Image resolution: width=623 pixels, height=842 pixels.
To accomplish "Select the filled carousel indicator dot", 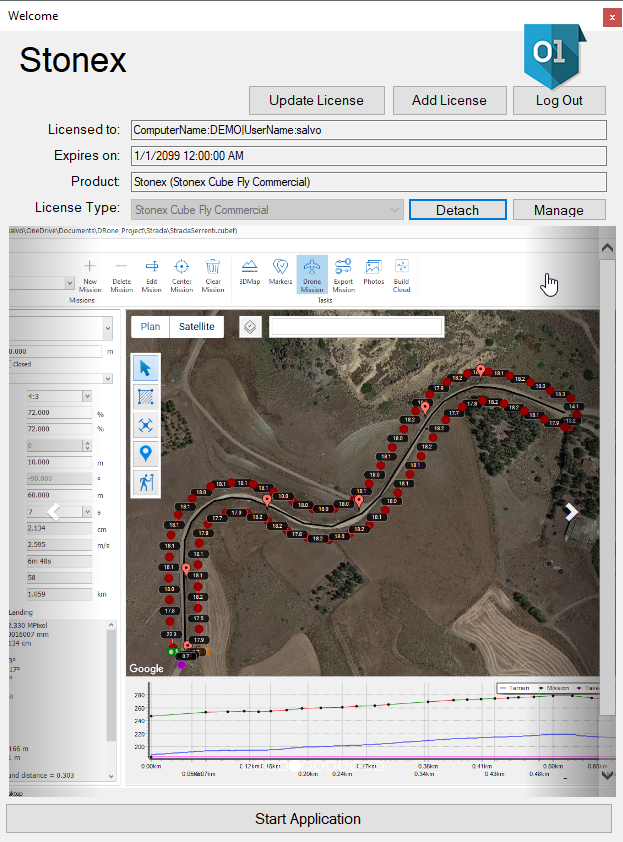I will (294, 766).
